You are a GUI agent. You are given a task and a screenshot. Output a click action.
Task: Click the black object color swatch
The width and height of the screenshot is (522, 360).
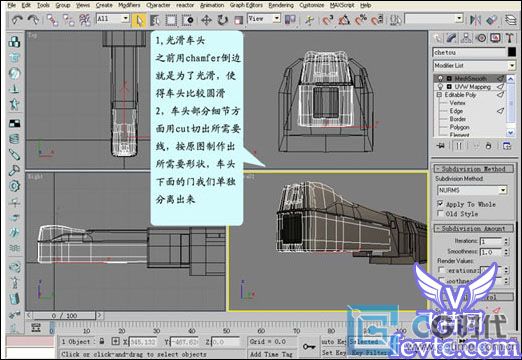(x=512, y=52)
